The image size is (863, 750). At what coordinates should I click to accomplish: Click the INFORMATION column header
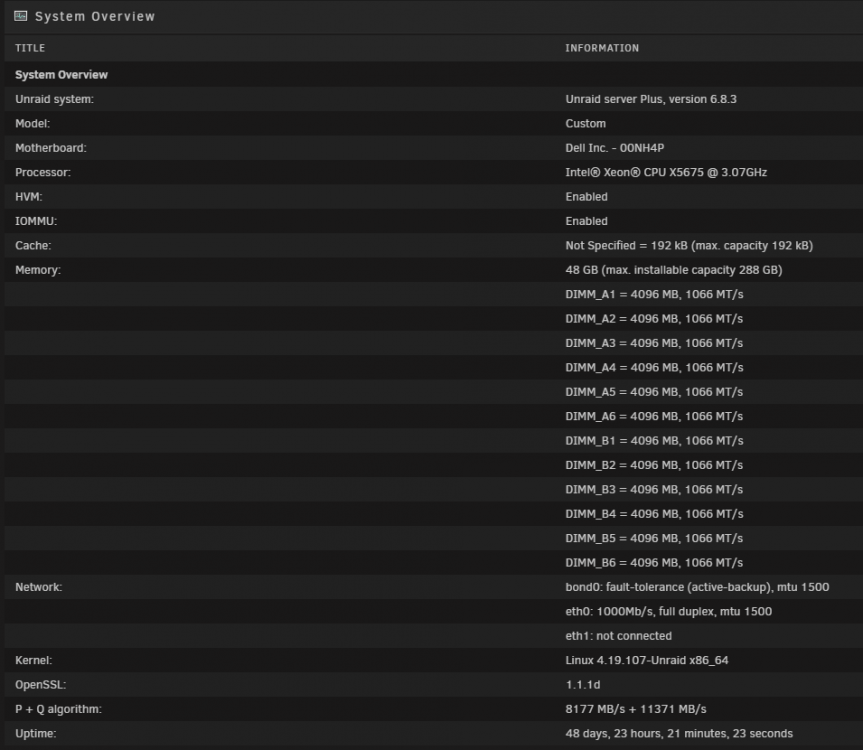602,48
